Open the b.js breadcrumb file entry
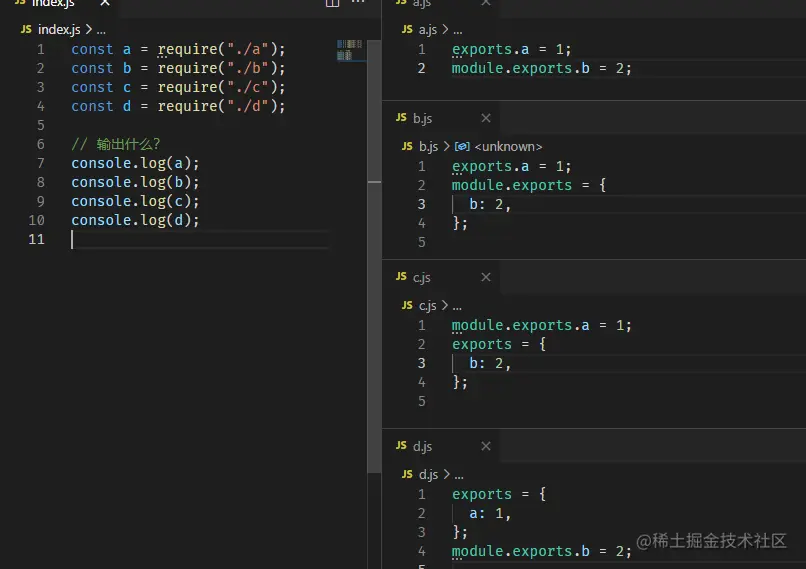806x569 pixels. point(429,147)
